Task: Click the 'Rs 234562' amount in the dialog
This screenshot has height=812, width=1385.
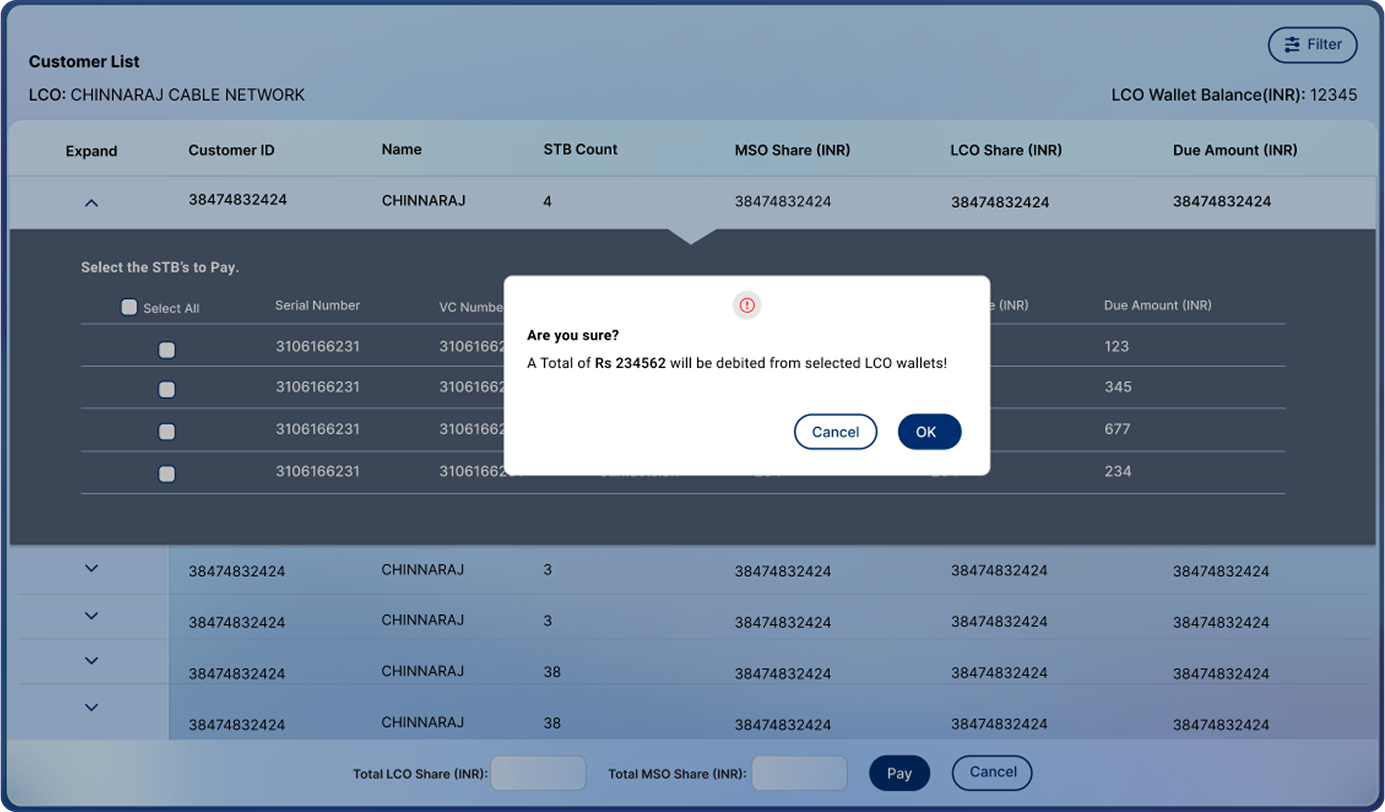Action: pyautogui.click(x=630, y=363)
